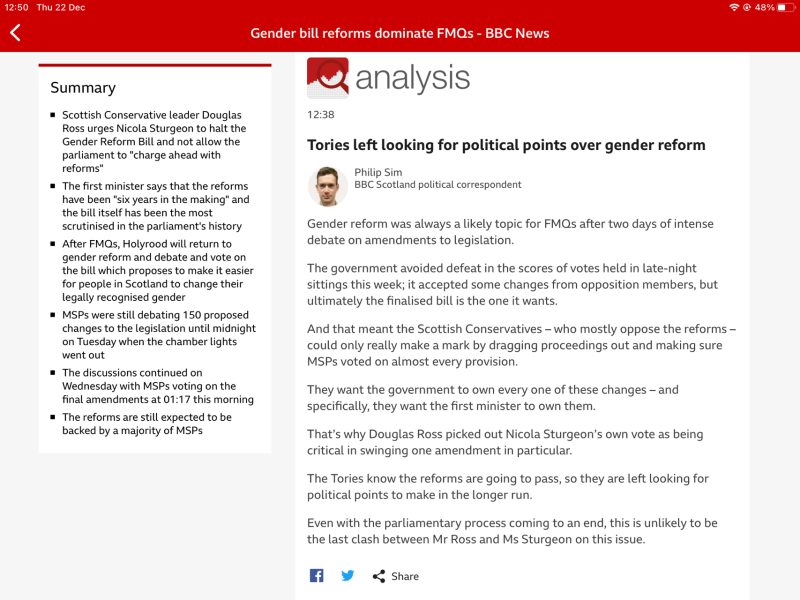Share the article on Twitter
The width and height of the screenshot is (800, 600).
347,576
